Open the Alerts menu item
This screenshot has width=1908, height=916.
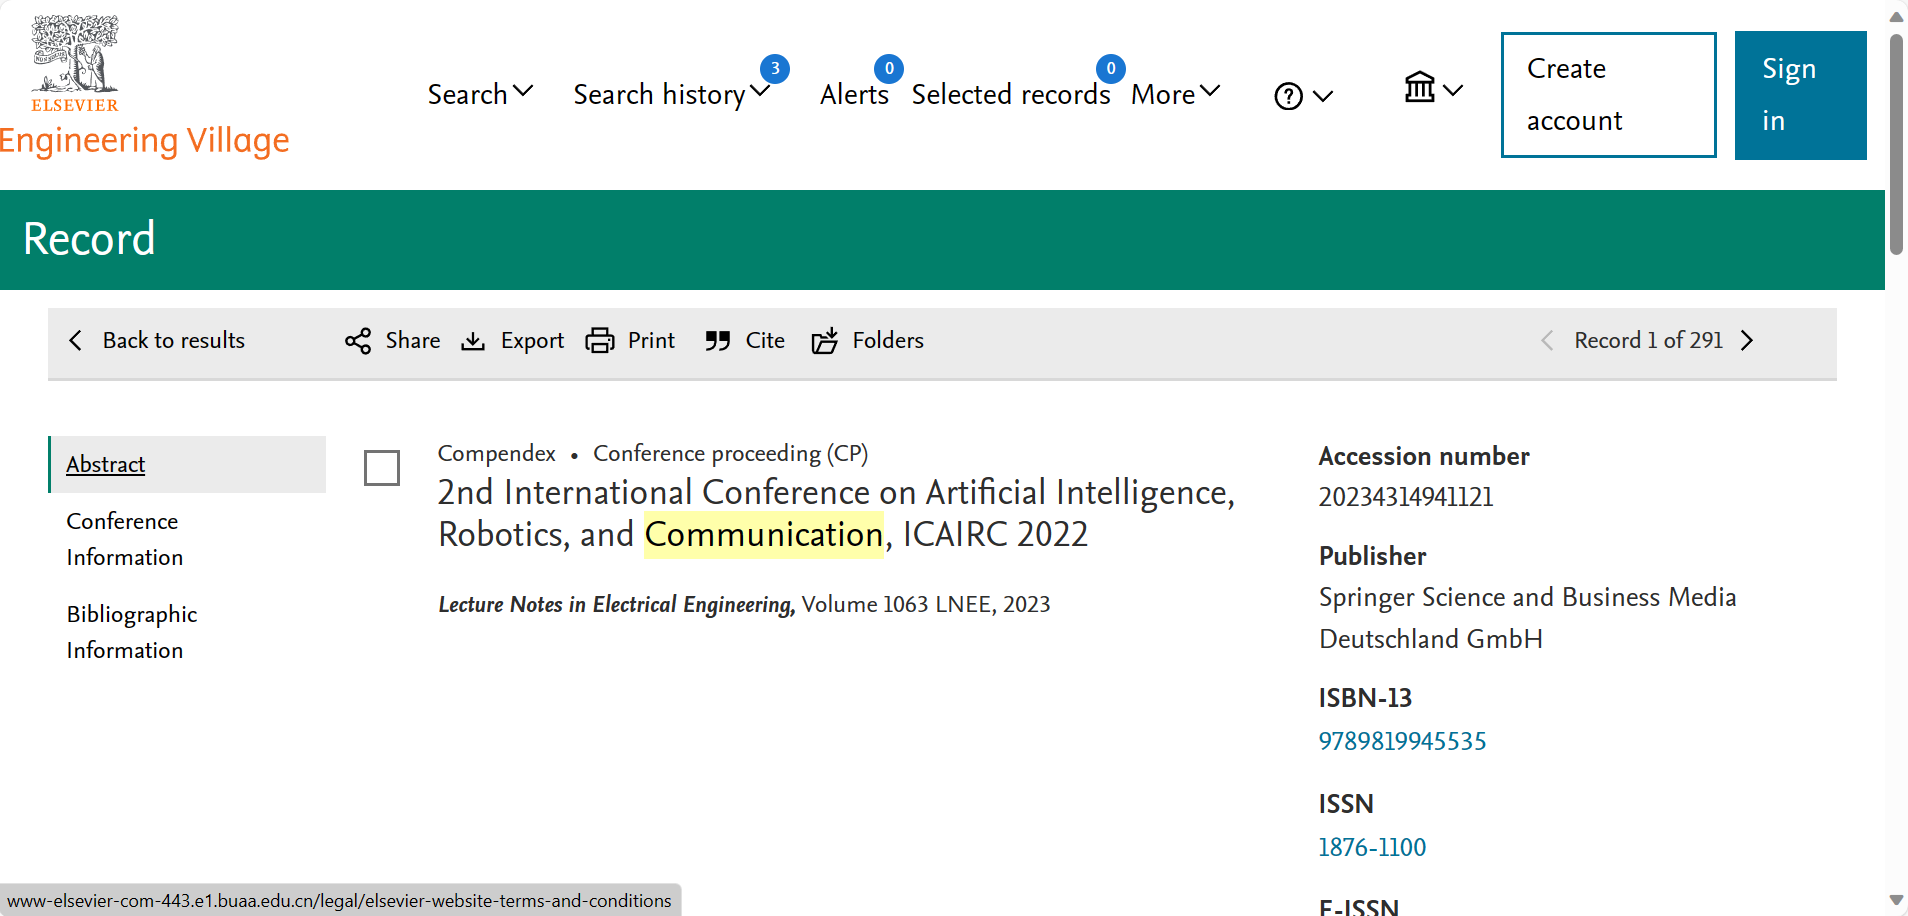tap(854, 94)
